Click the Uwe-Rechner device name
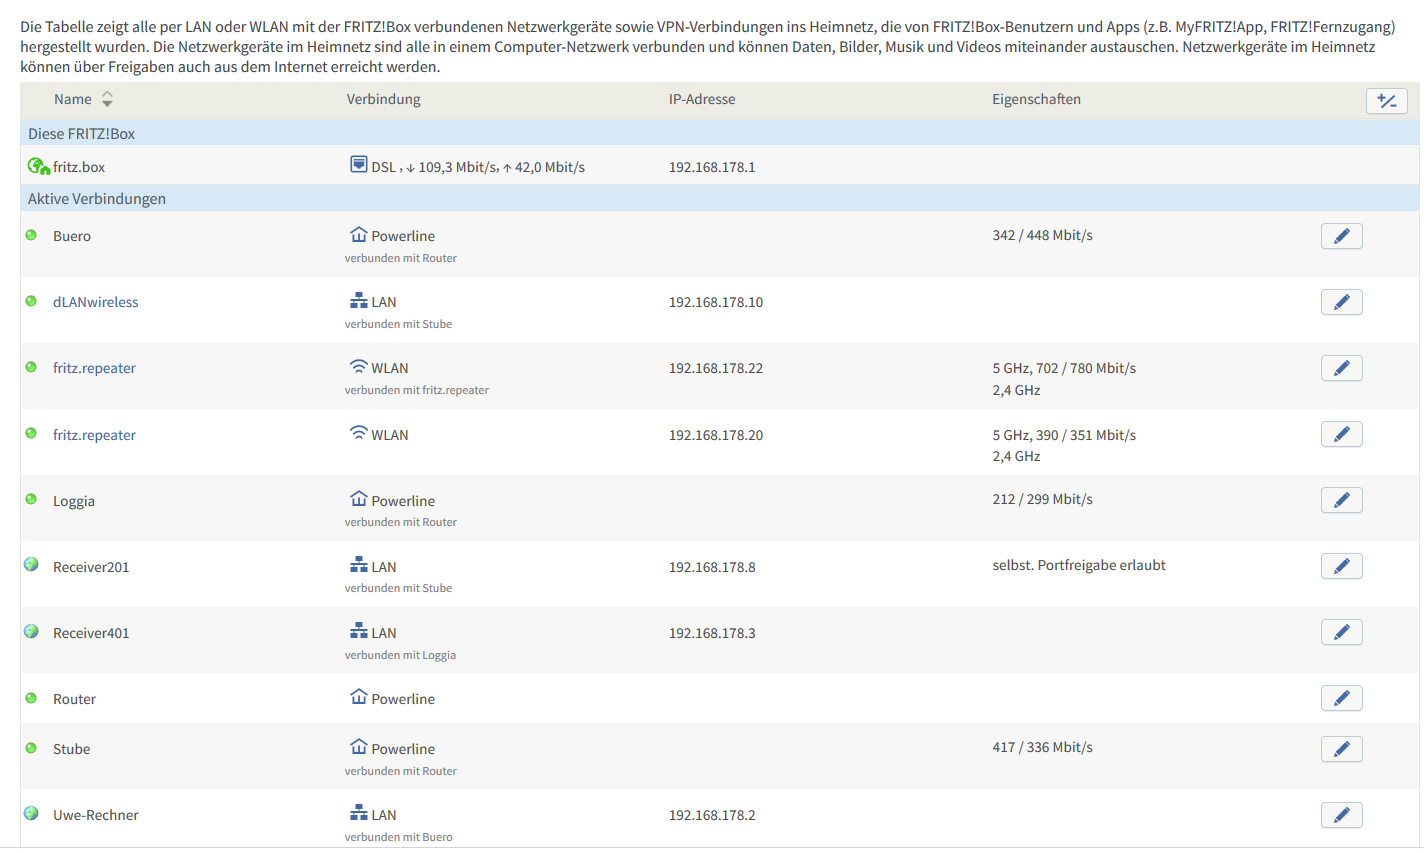The image size is (1424, 854). (96, 815)
